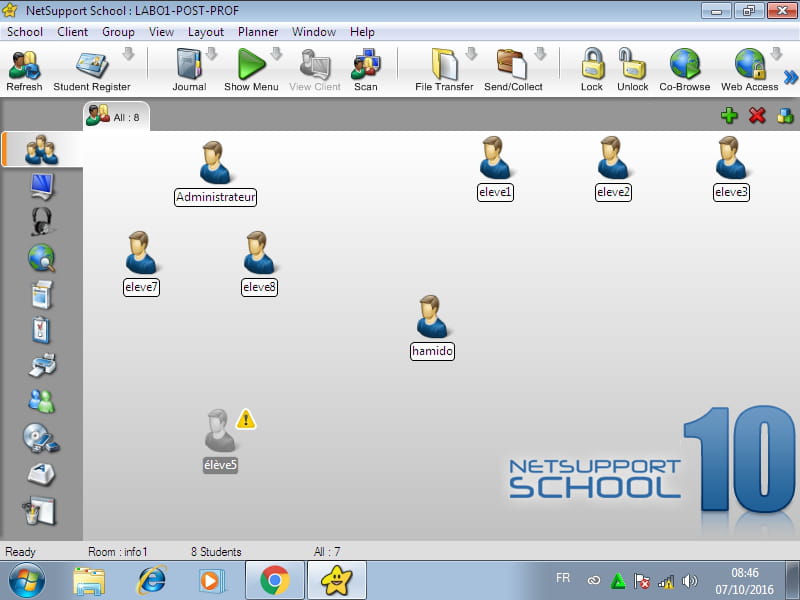Click the volume speaker tray icon
This screenshot has width=800, height=600.
click(x=689, y=581)
